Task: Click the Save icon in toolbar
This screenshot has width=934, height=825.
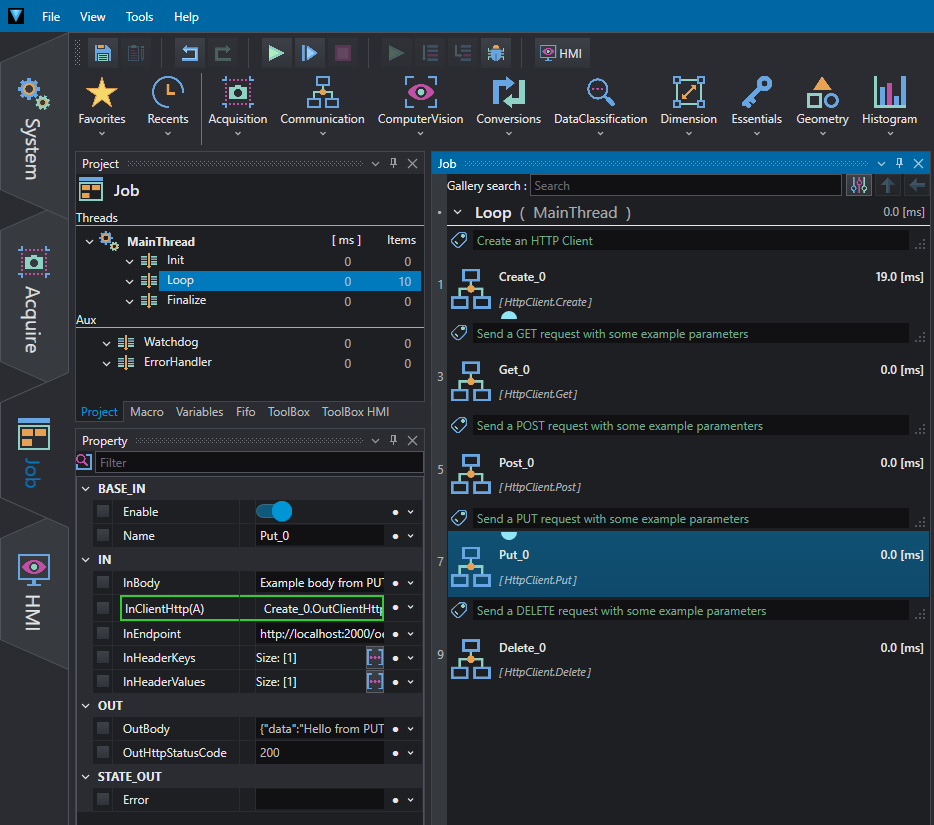Action: pyautogui.click(x=103, y=53)
